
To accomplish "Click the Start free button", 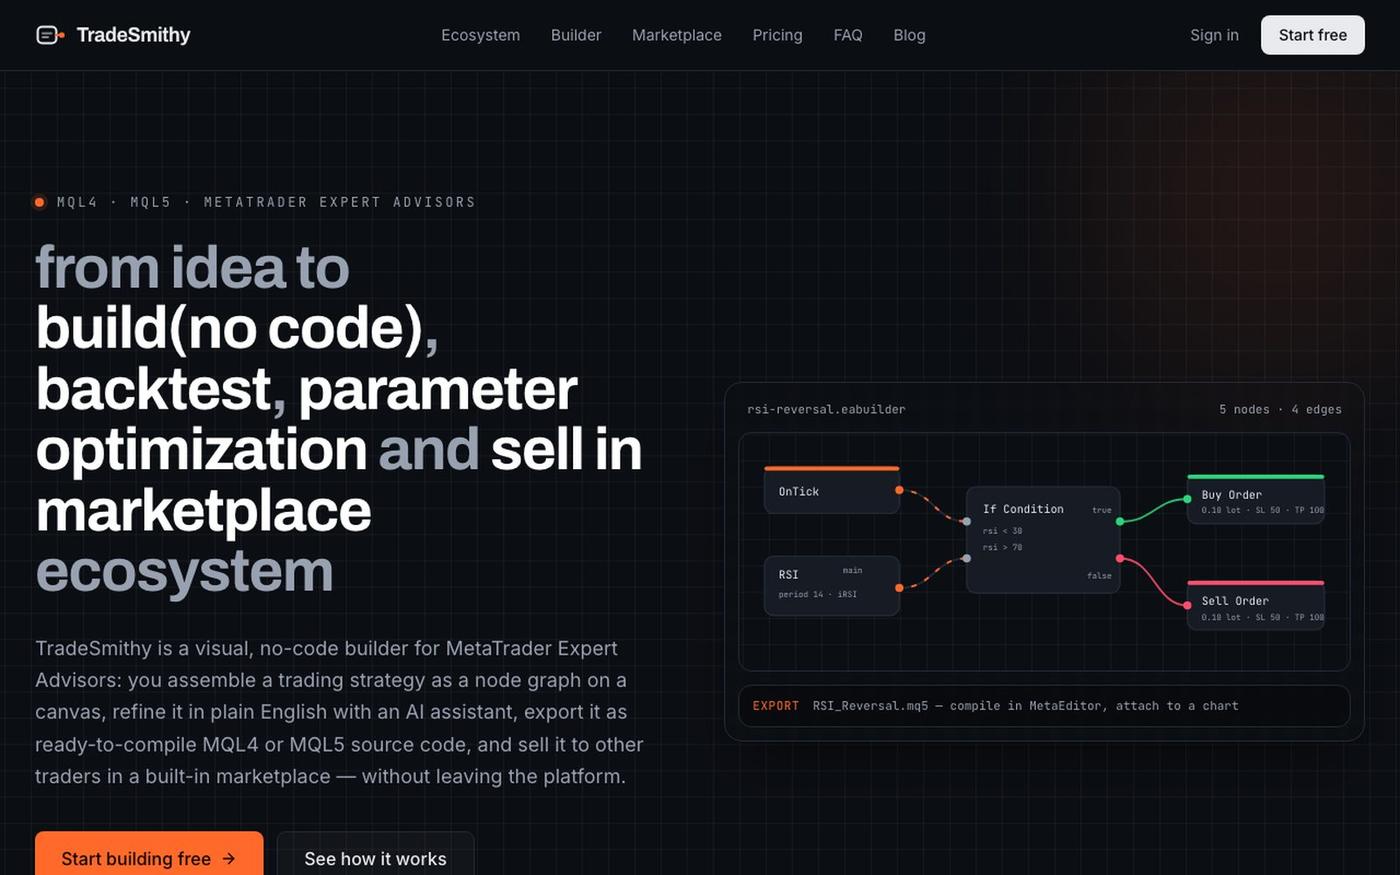I will (x=1312, y=35).
